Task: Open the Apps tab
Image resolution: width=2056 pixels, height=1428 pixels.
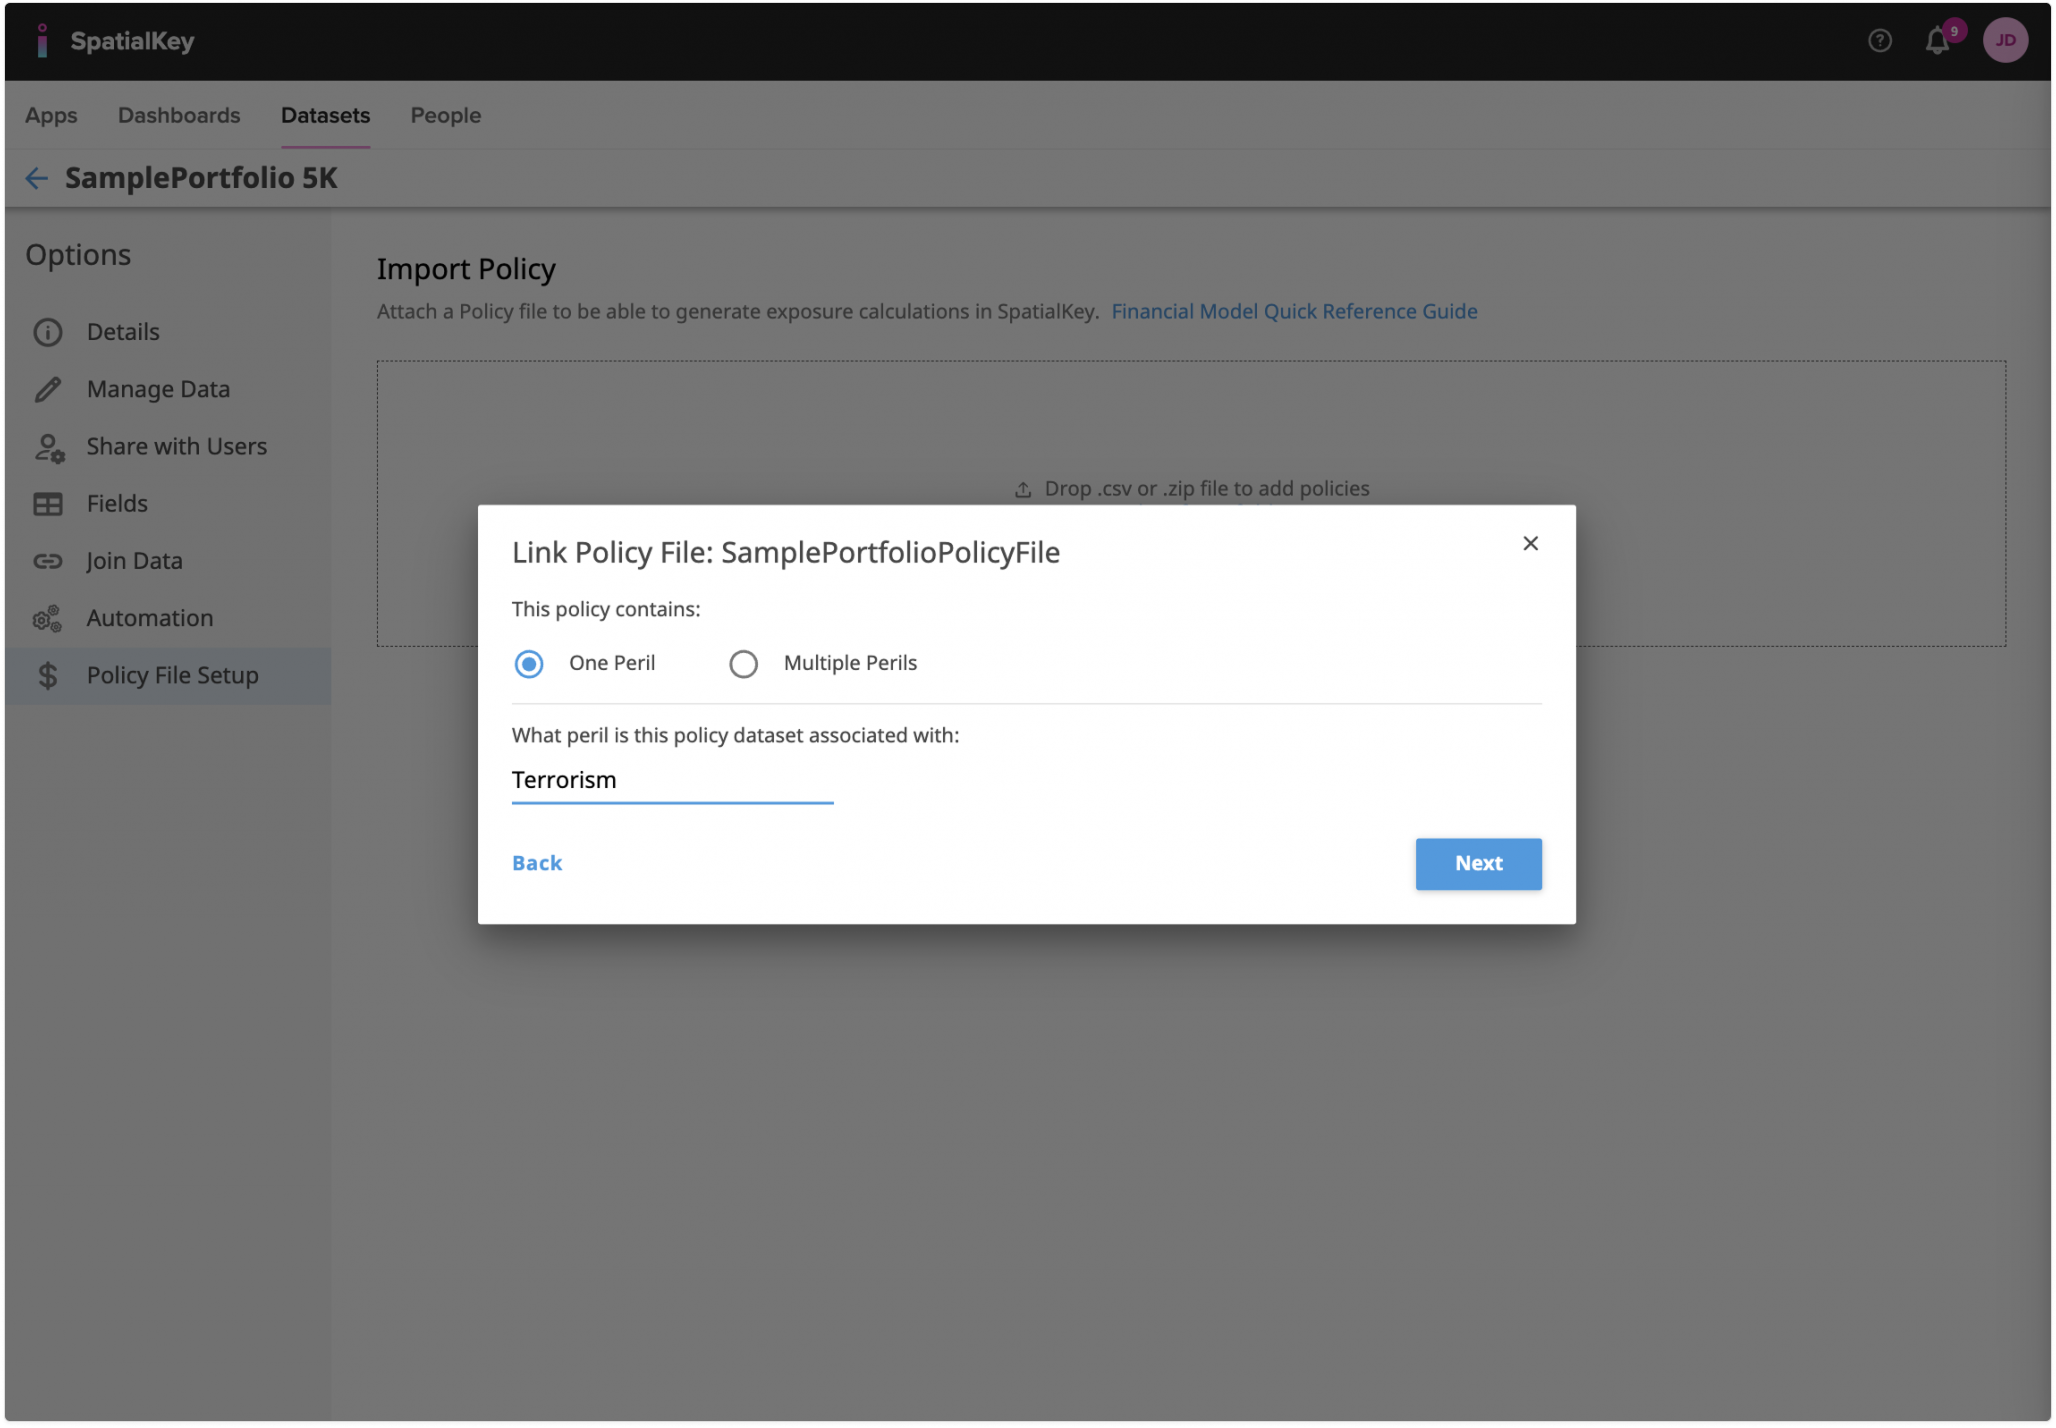Action: 51,116
